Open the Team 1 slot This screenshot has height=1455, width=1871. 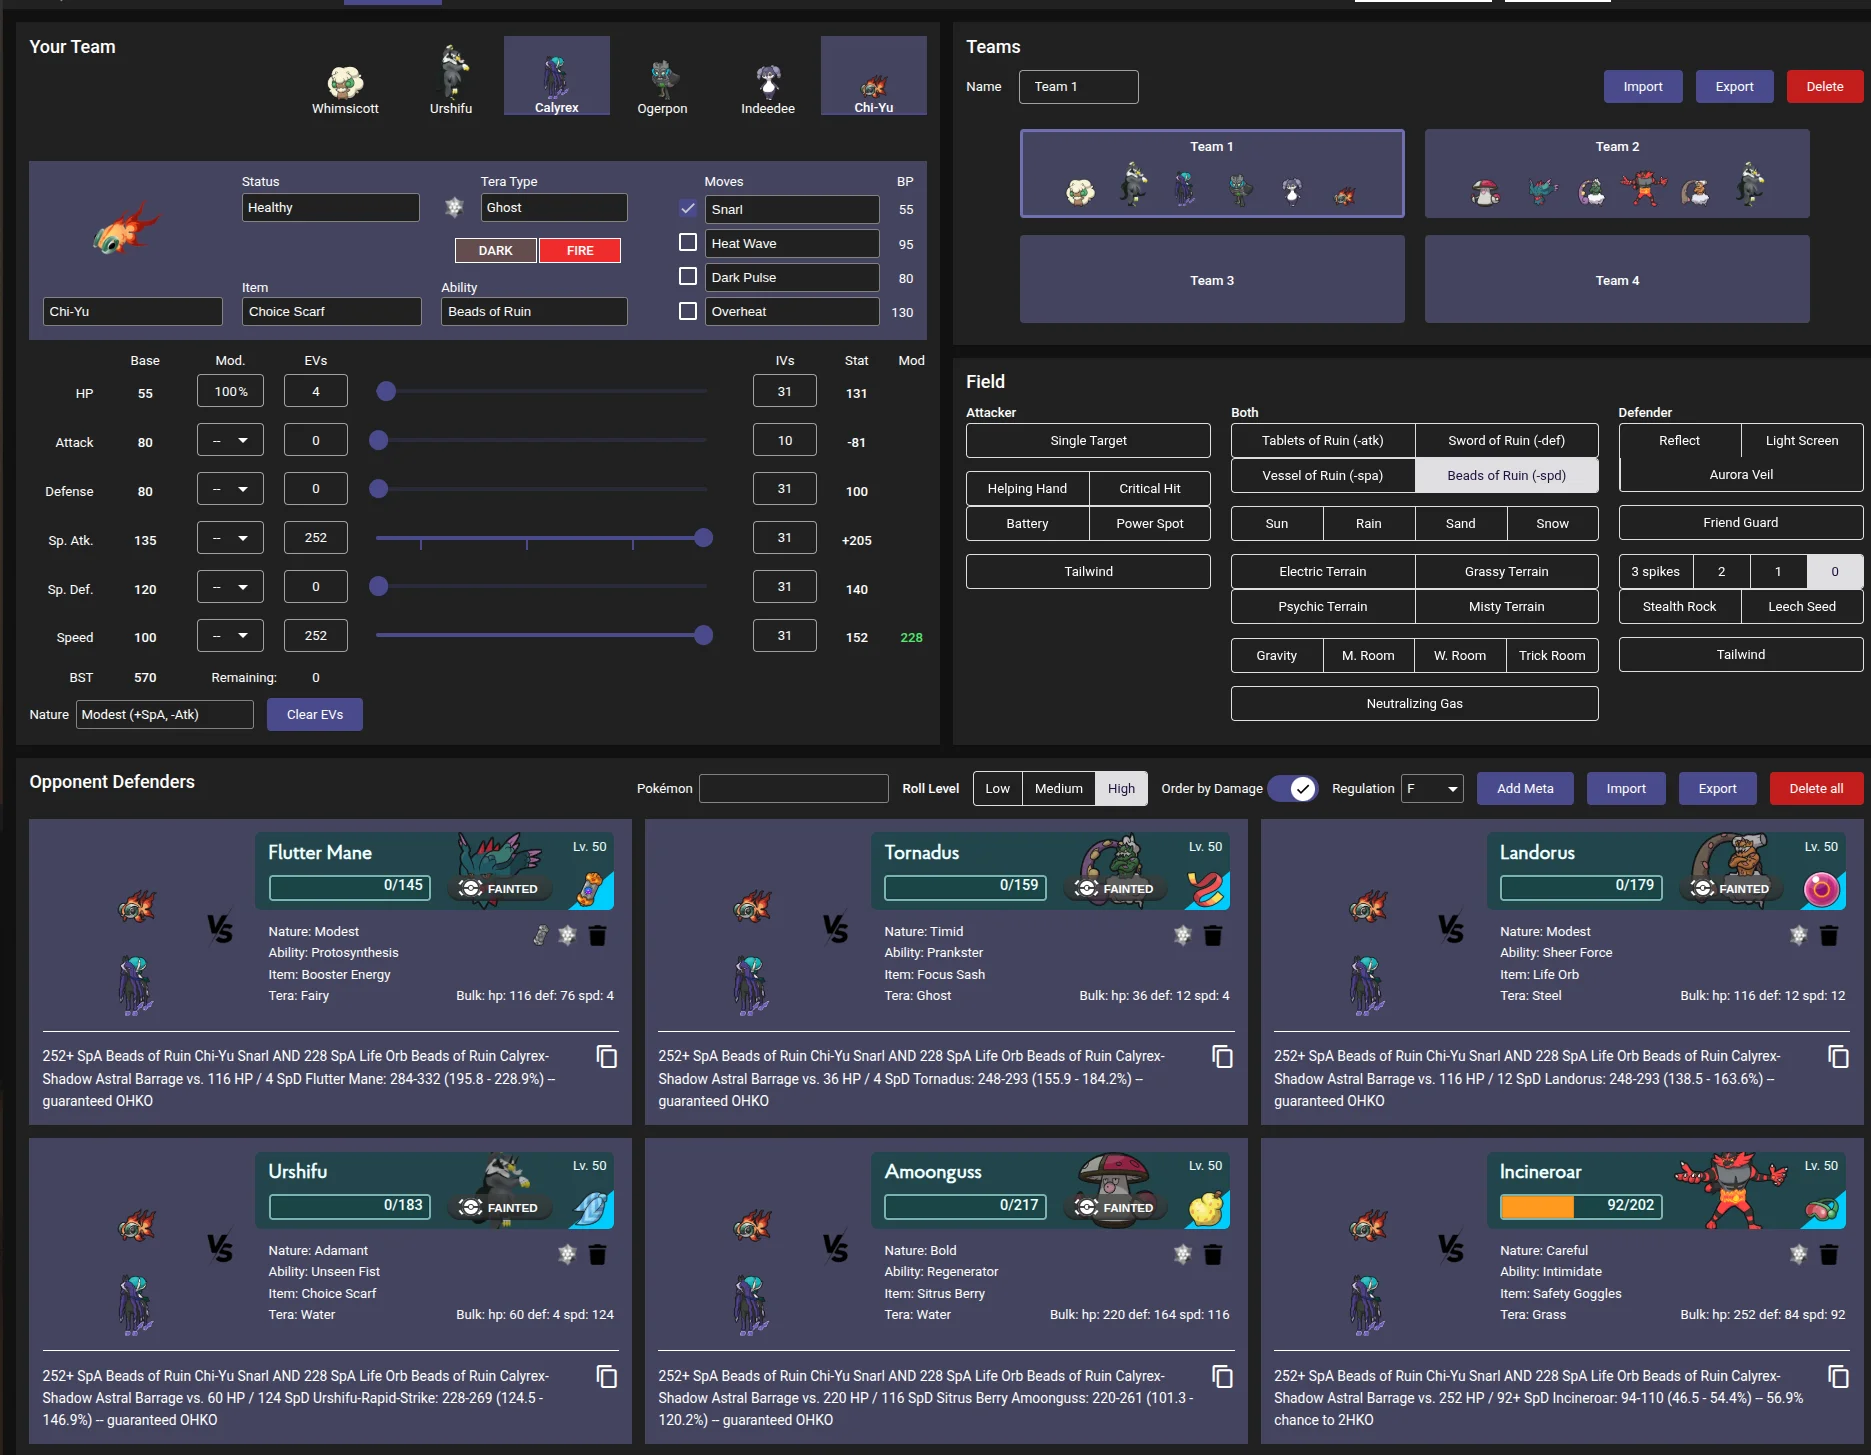tap(1212, 174)
